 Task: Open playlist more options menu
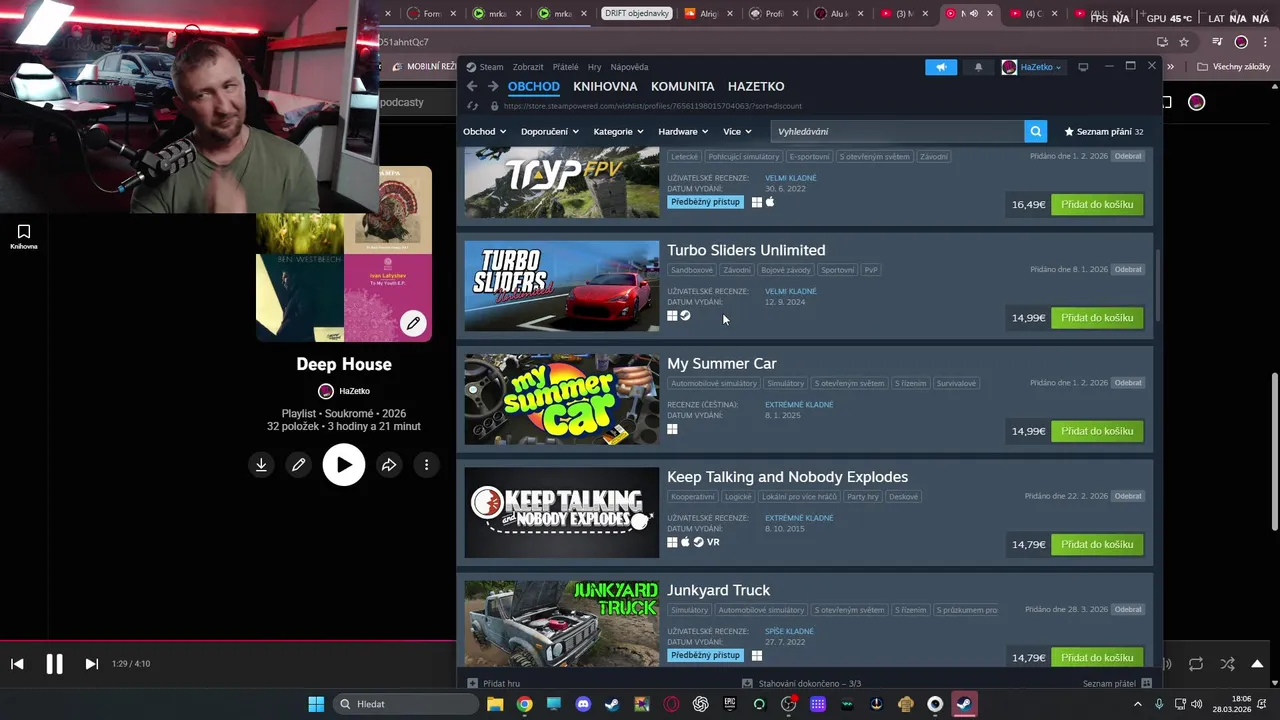426,465
